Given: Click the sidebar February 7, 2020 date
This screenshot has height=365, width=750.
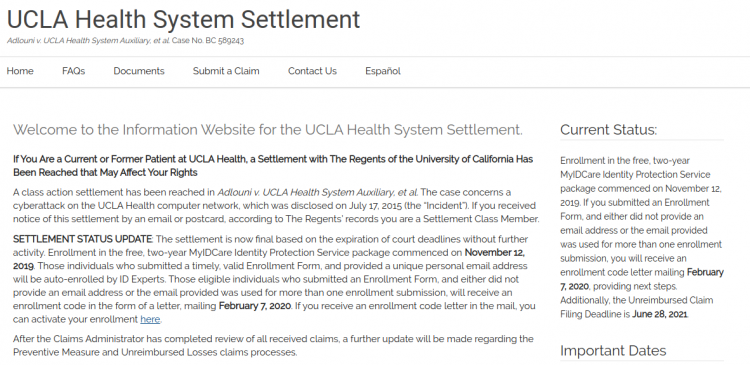Looking at the screenshot, I should [x=642, y=279].
